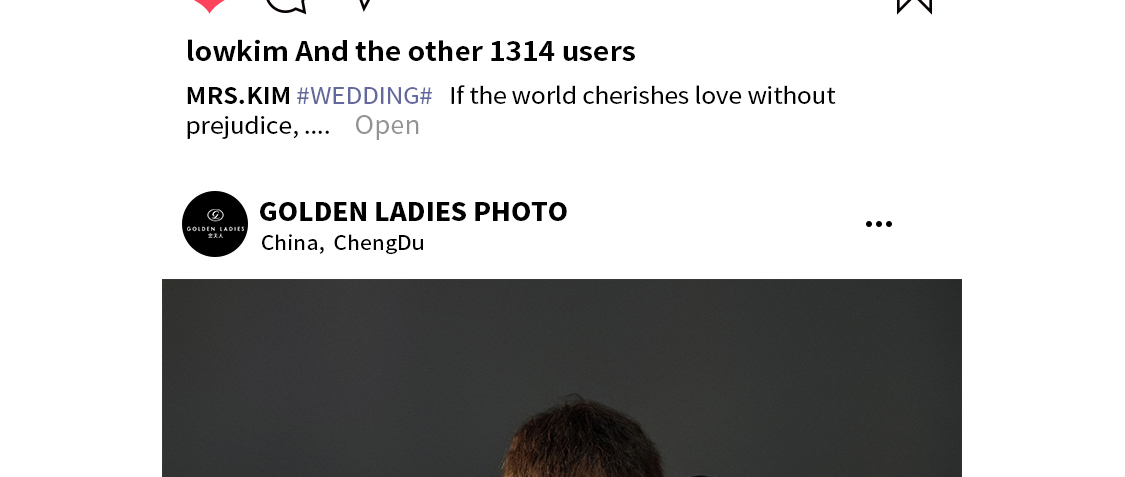This screenshot has width=1125, height=477.
Task: Save the post with the bookmark icon
Action: (915, 5)
